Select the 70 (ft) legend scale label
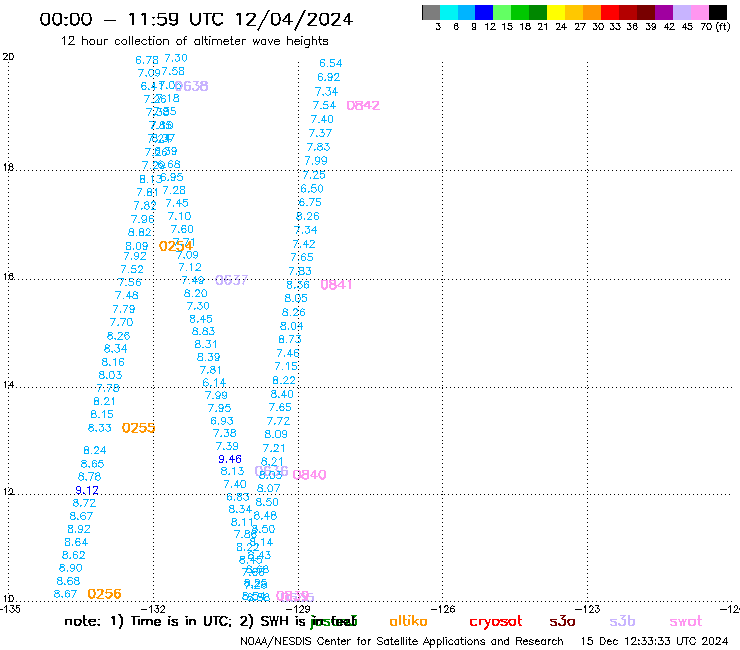 715,26
